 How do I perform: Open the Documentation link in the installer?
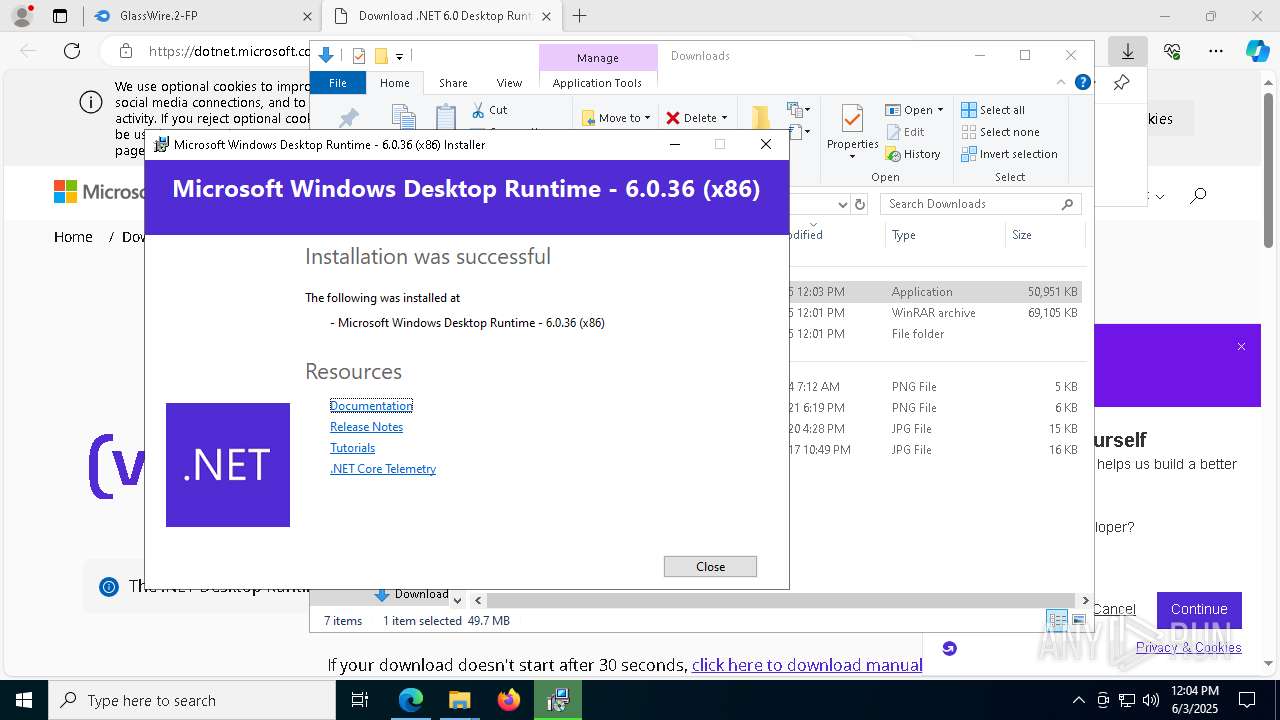[371, 405]
